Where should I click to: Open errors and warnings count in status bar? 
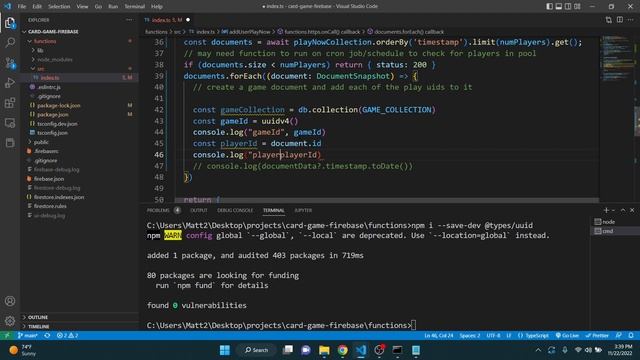pyautogui.click(x=67, y=336)
